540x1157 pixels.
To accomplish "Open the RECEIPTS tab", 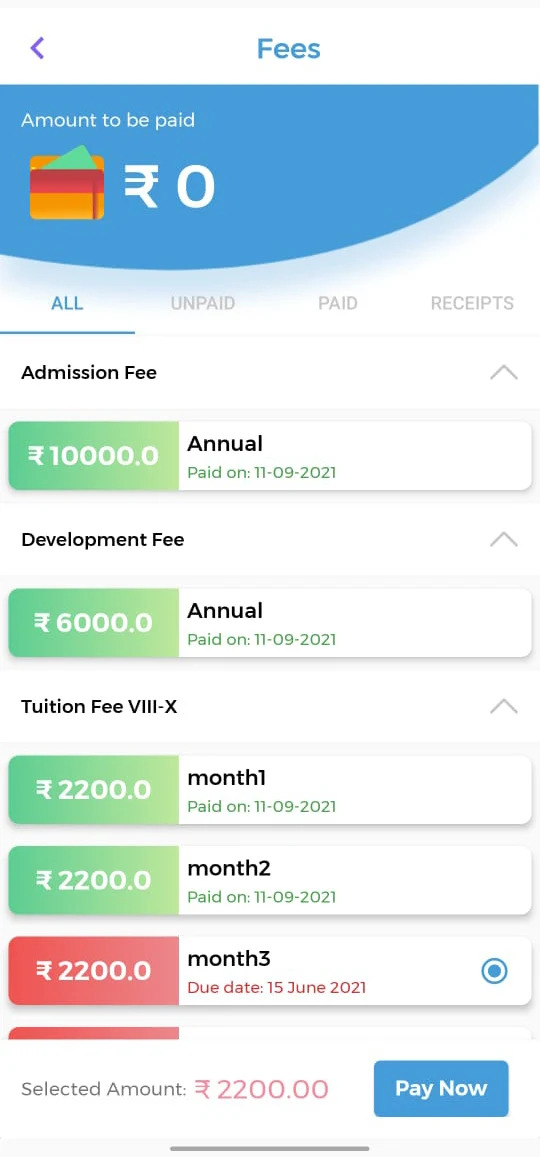I will click(472, 303).
